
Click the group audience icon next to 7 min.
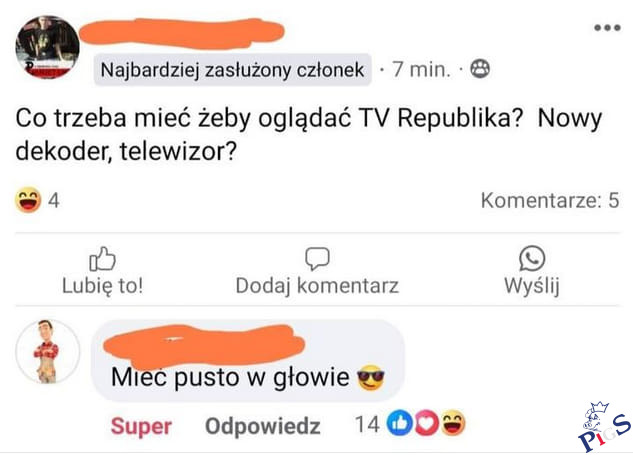(480, 69)
